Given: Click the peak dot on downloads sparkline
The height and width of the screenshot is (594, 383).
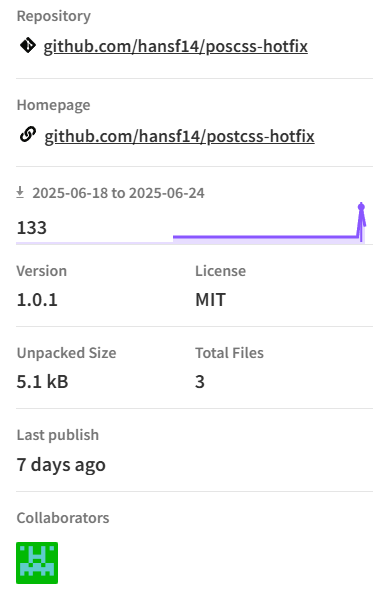Looking at the screenshot, I should (361, 206).
